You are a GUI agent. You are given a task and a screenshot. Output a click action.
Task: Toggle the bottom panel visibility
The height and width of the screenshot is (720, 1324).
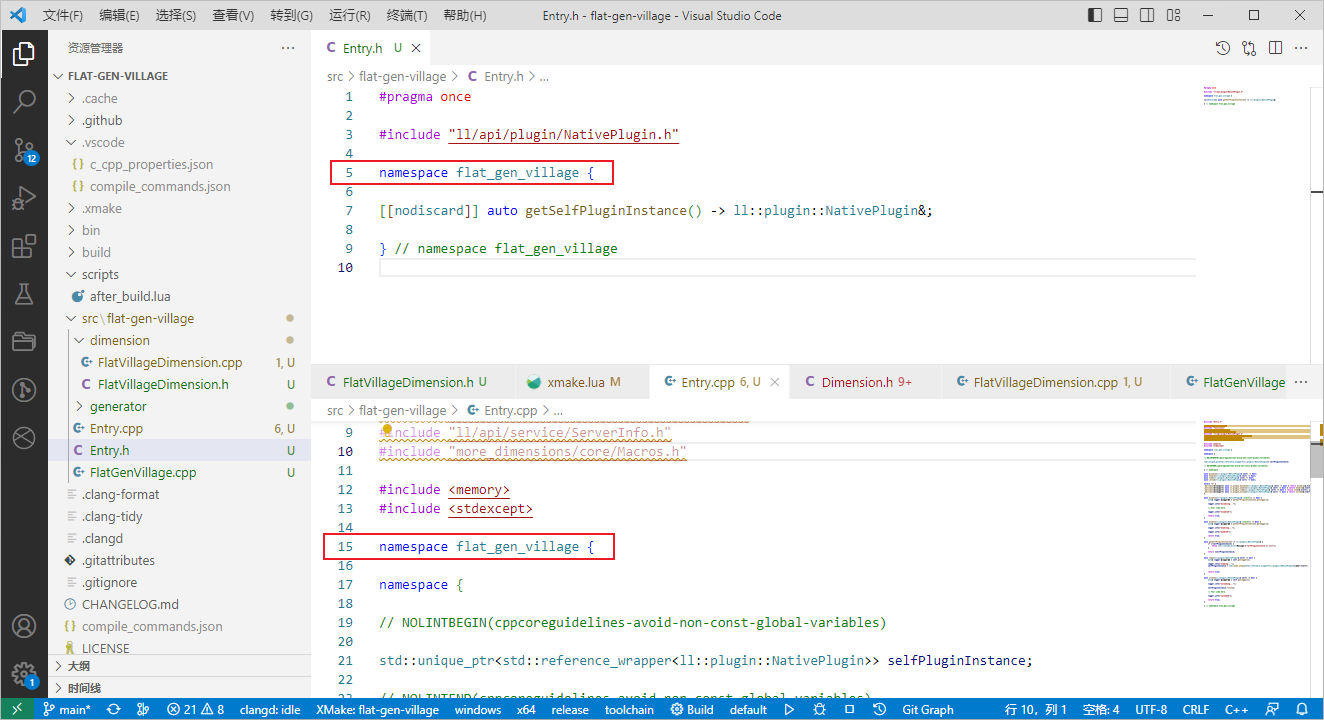tap(1121, 15)
